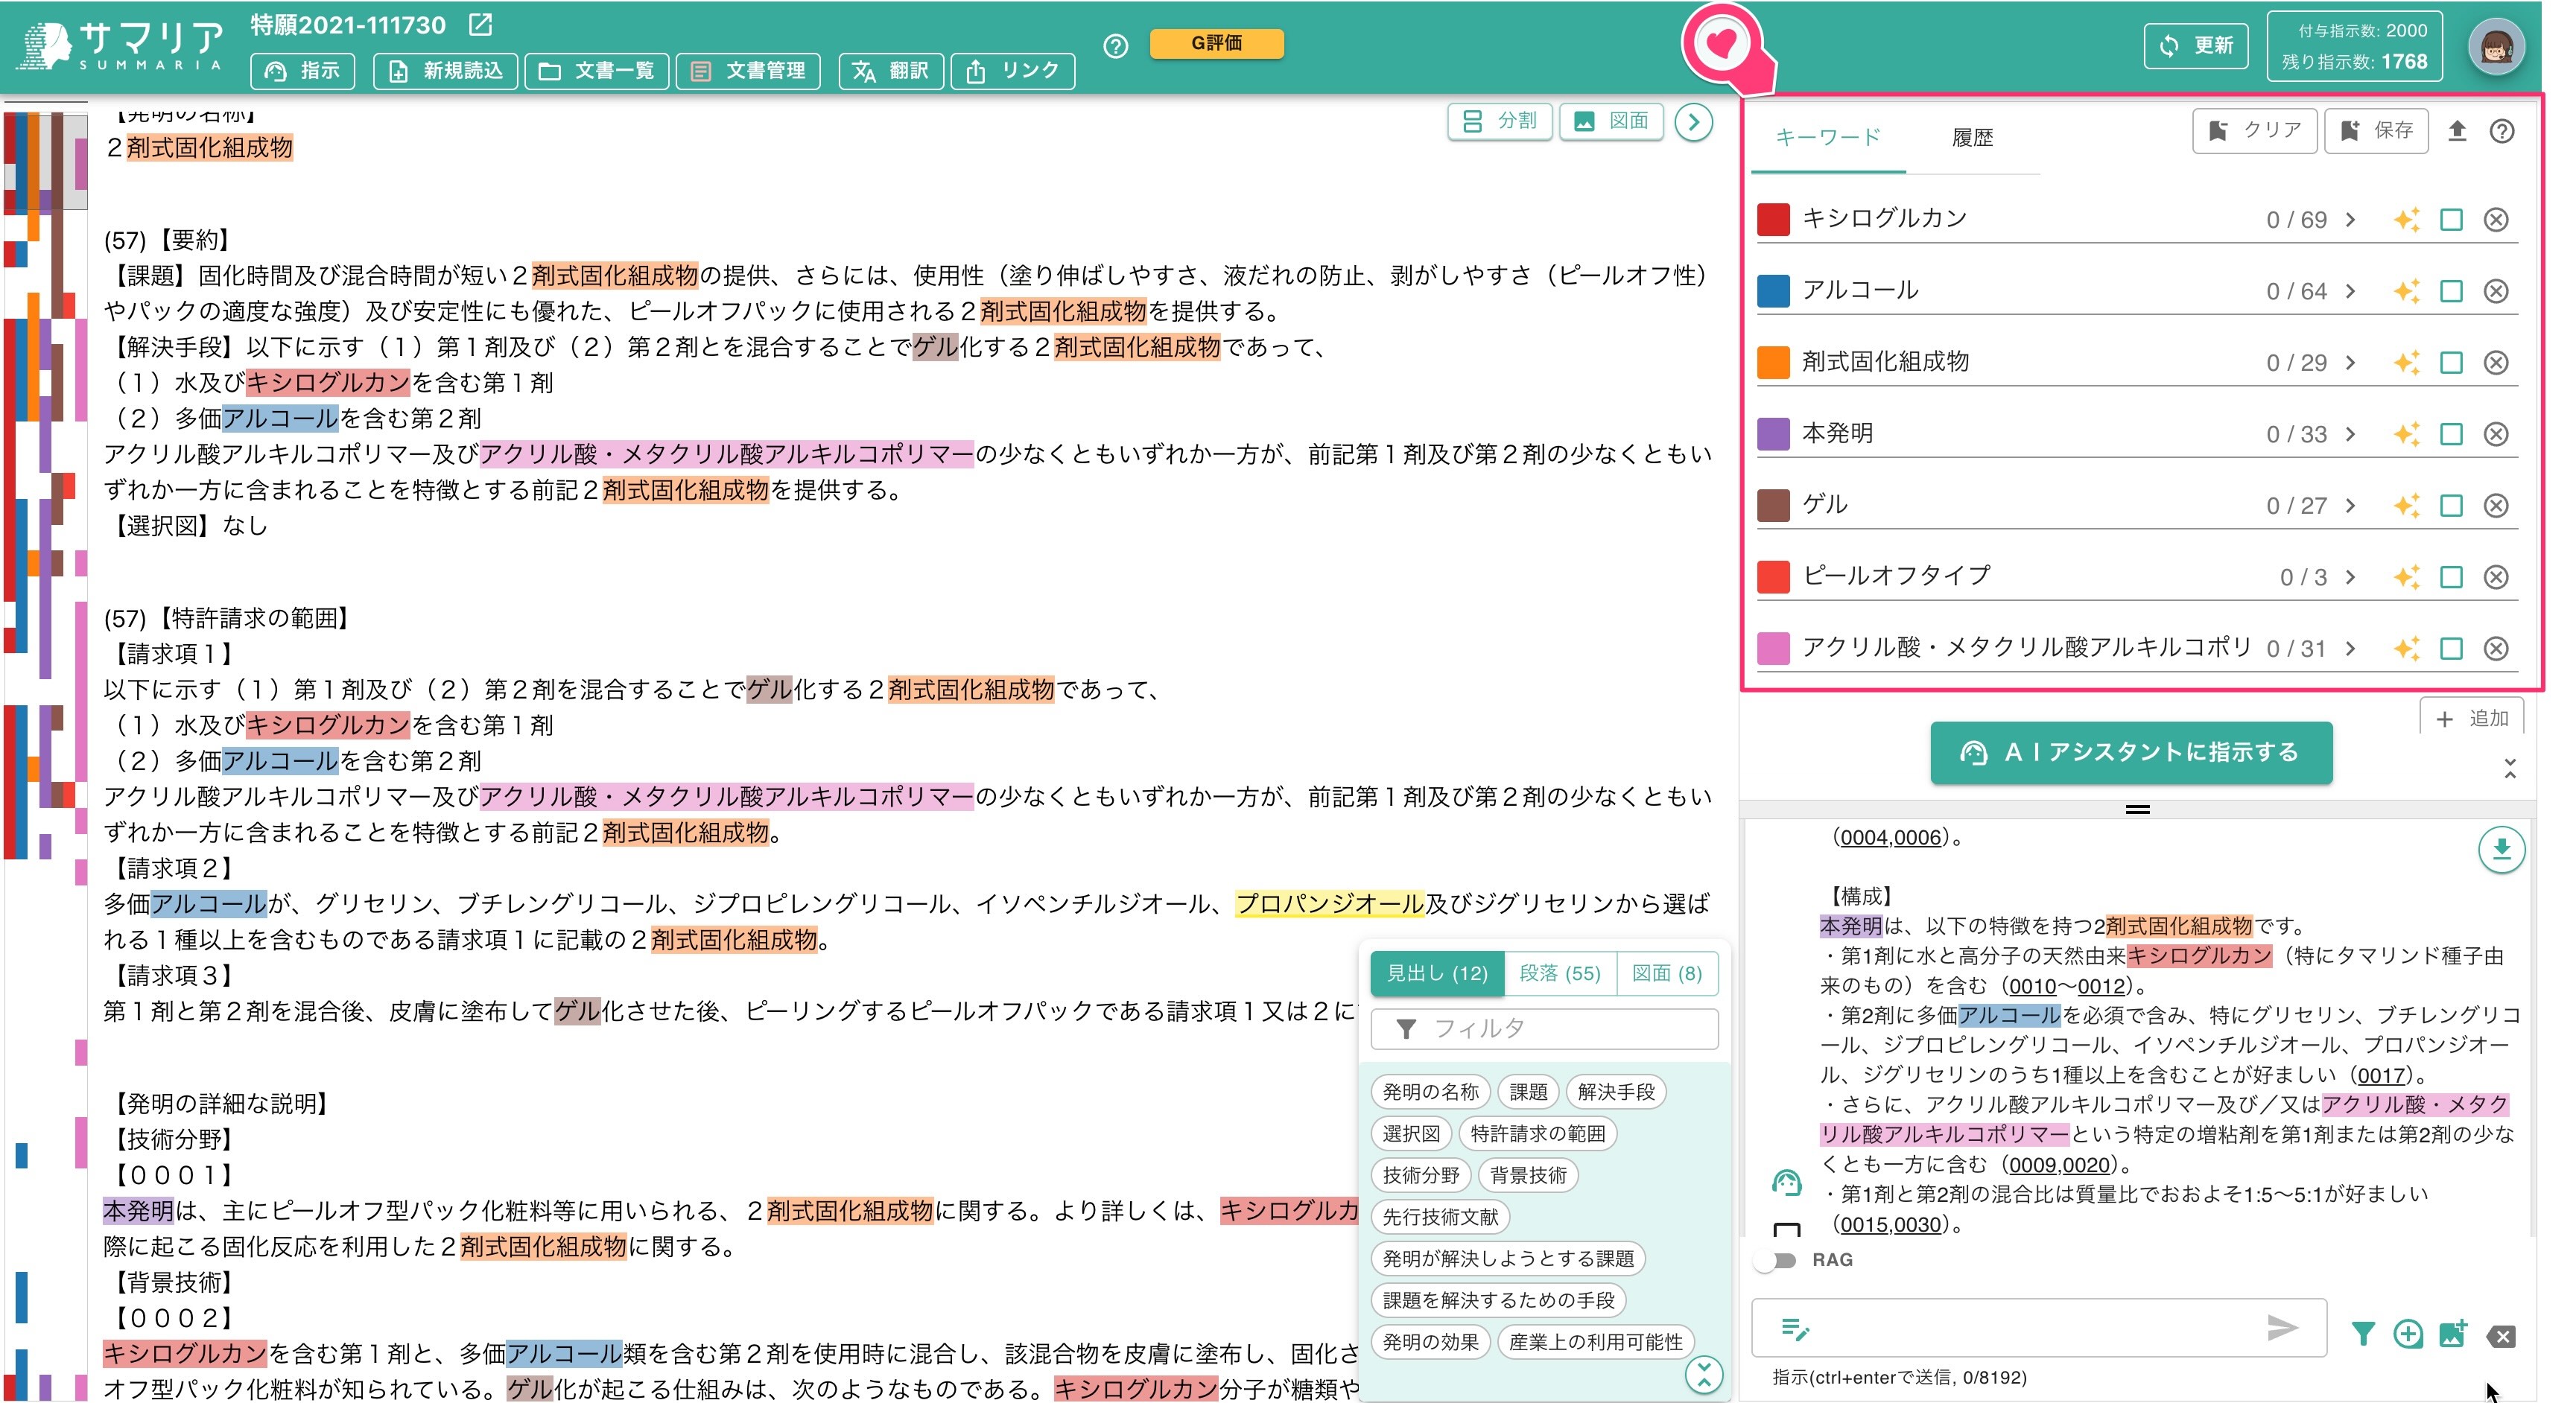Go to next キシログルカン match chevron
2576x1403 pixels.
(2351, 219)
